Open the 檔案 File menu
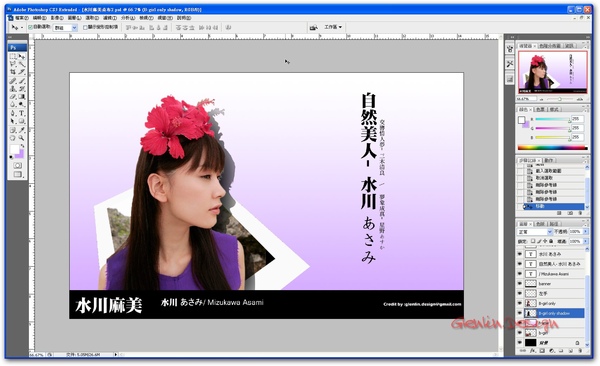600x366 pixels. (x=21, y=18)
